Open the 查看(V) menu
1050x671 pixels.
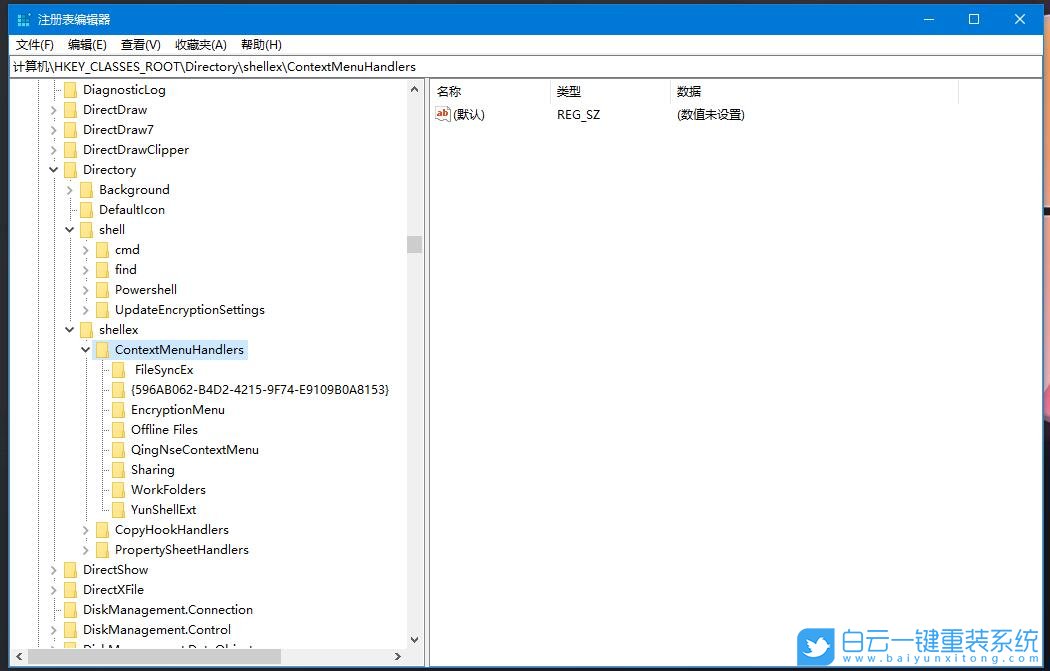[140, 44]
